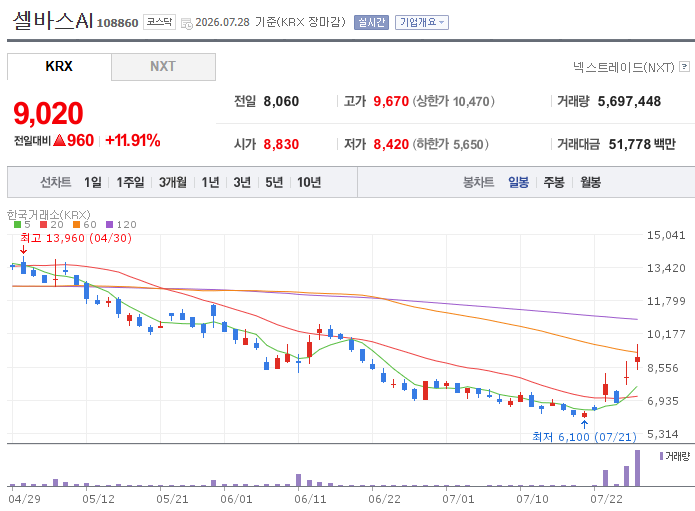This screenshot has width=695, height=511.
Task: Click the 코스닥 market label
Action: click(x=159, y=22)
